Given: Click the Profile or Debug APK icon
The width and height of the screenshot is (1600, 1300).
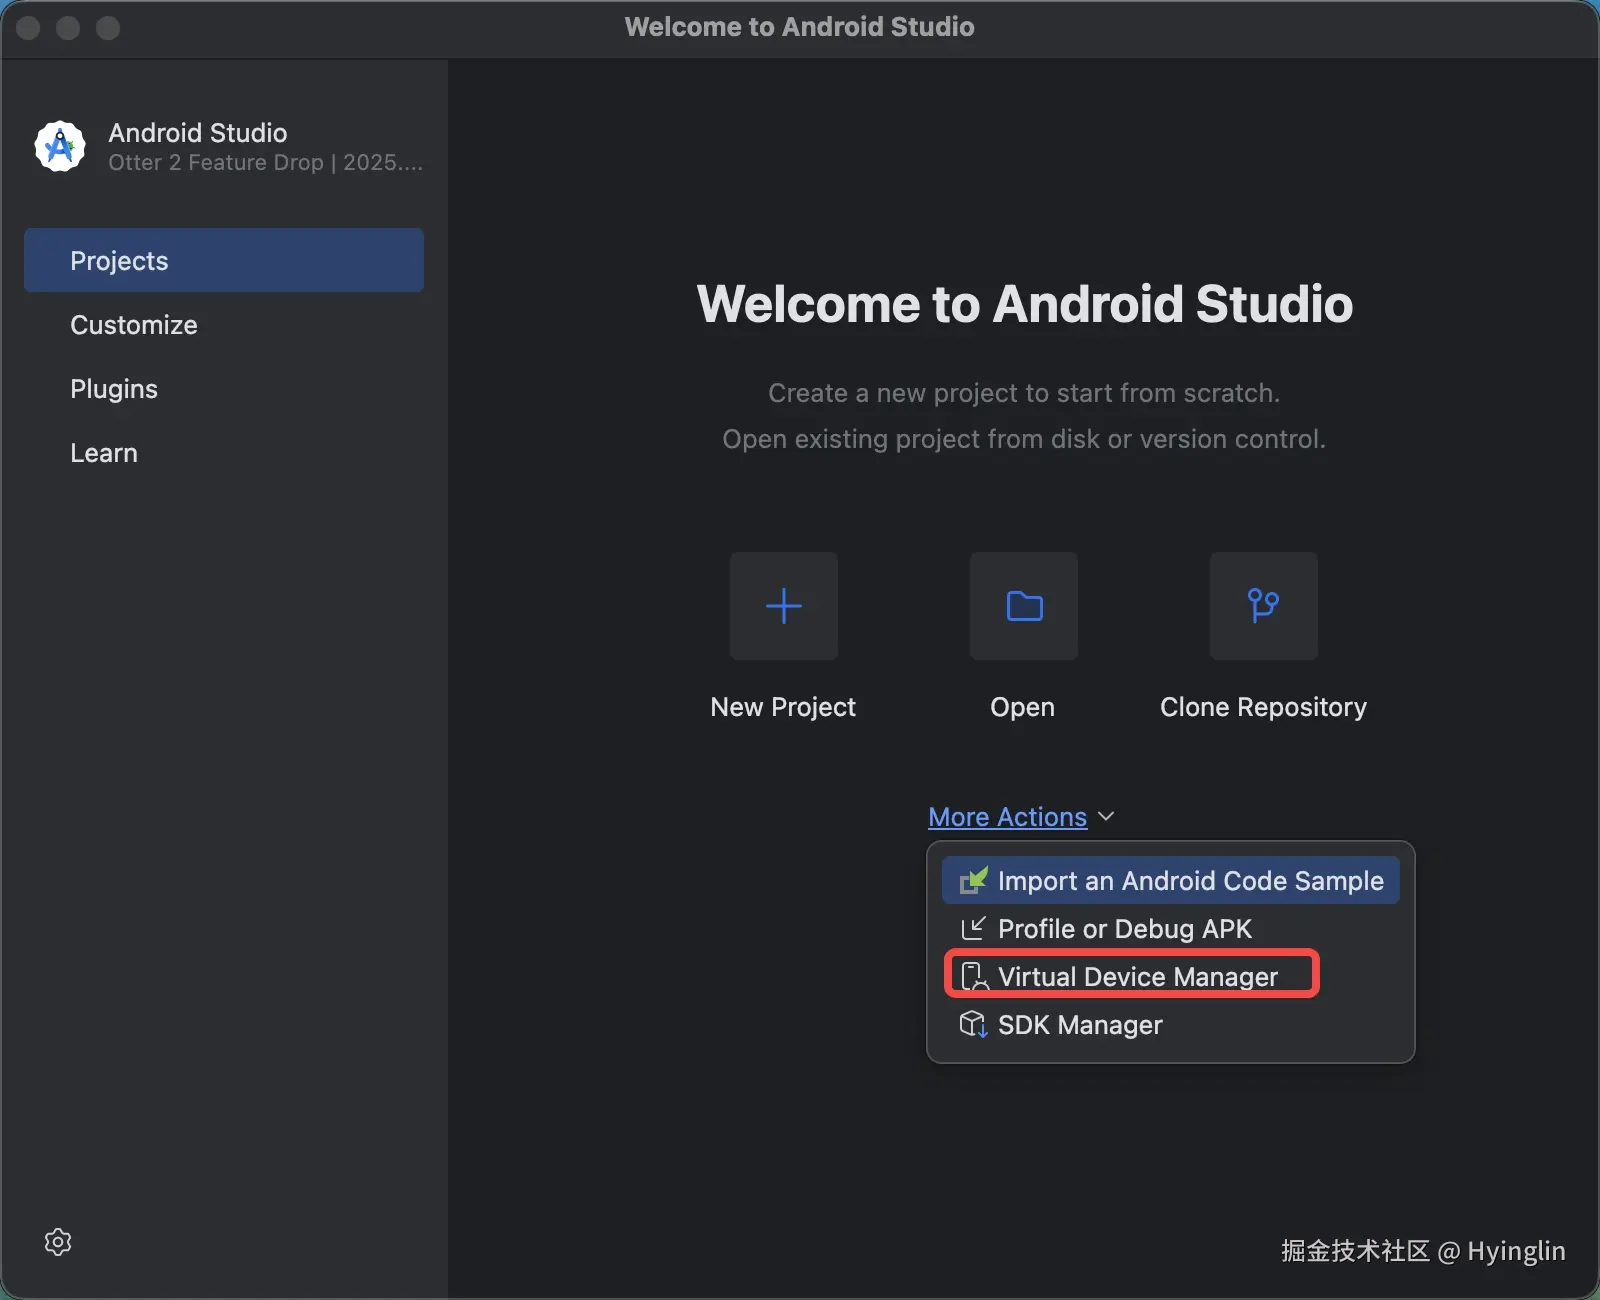Looking at the screenshot, I should [973, 929].
